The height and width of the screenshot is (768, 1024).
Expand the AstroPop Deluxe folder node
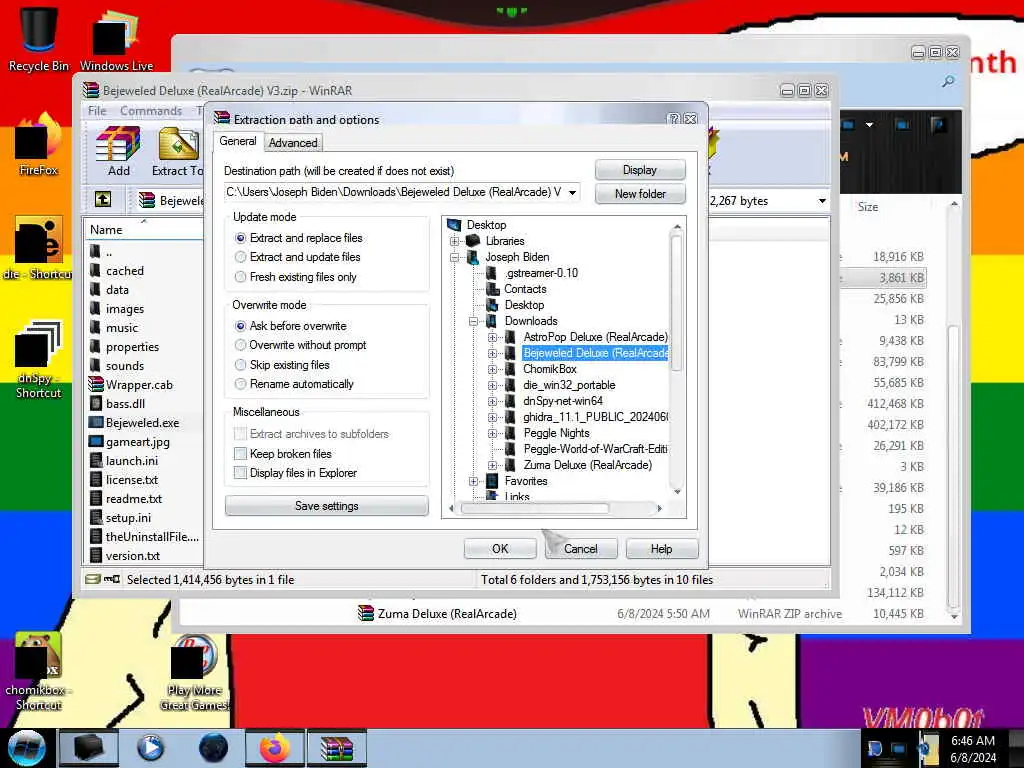492,338
